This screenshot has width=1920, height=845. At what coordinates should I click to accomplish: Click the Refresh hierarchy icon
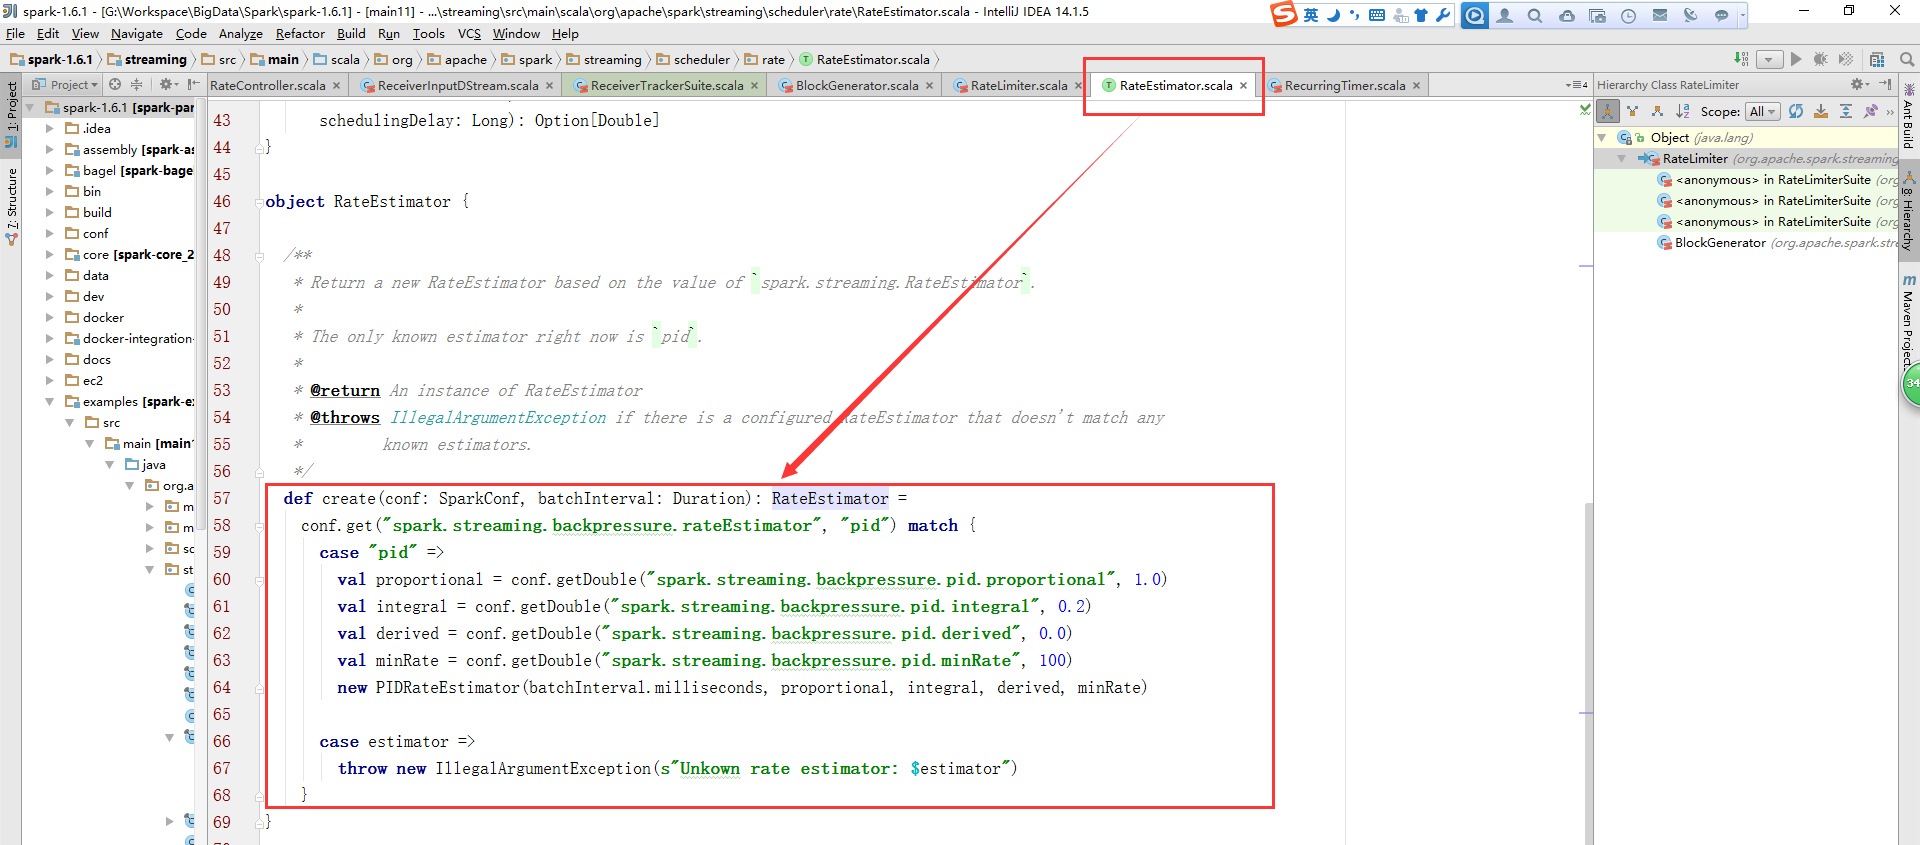[x=1796, y=111]
